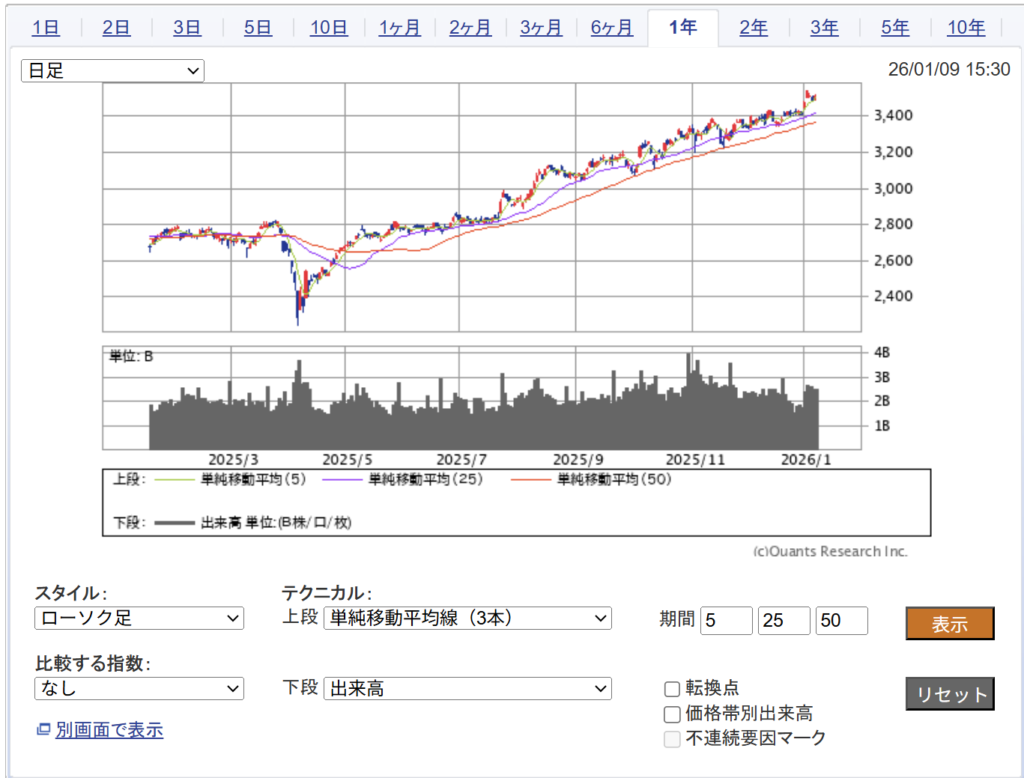Toggle the 転換点 checkbox
Viewport: 1024px width, 778px height.
coord(673,688)
